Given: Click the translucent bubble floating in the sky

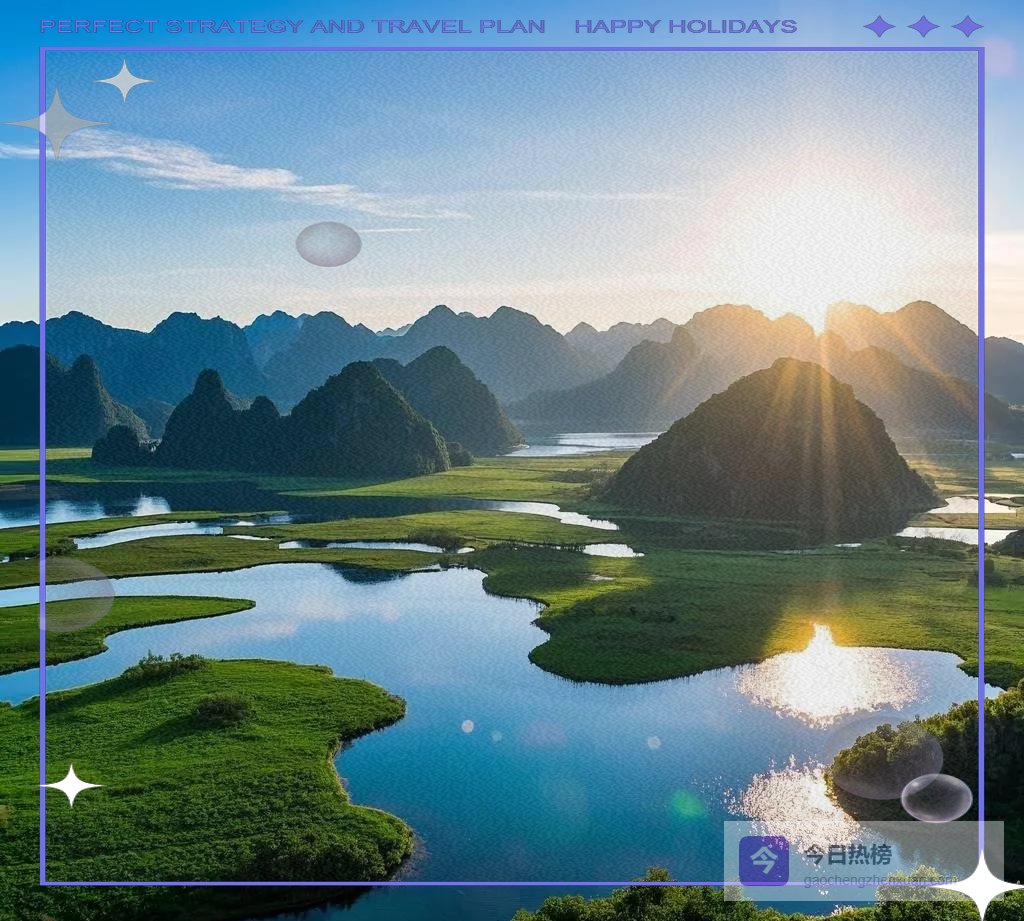Looking at the screenshot, I should tap(328, 244).
